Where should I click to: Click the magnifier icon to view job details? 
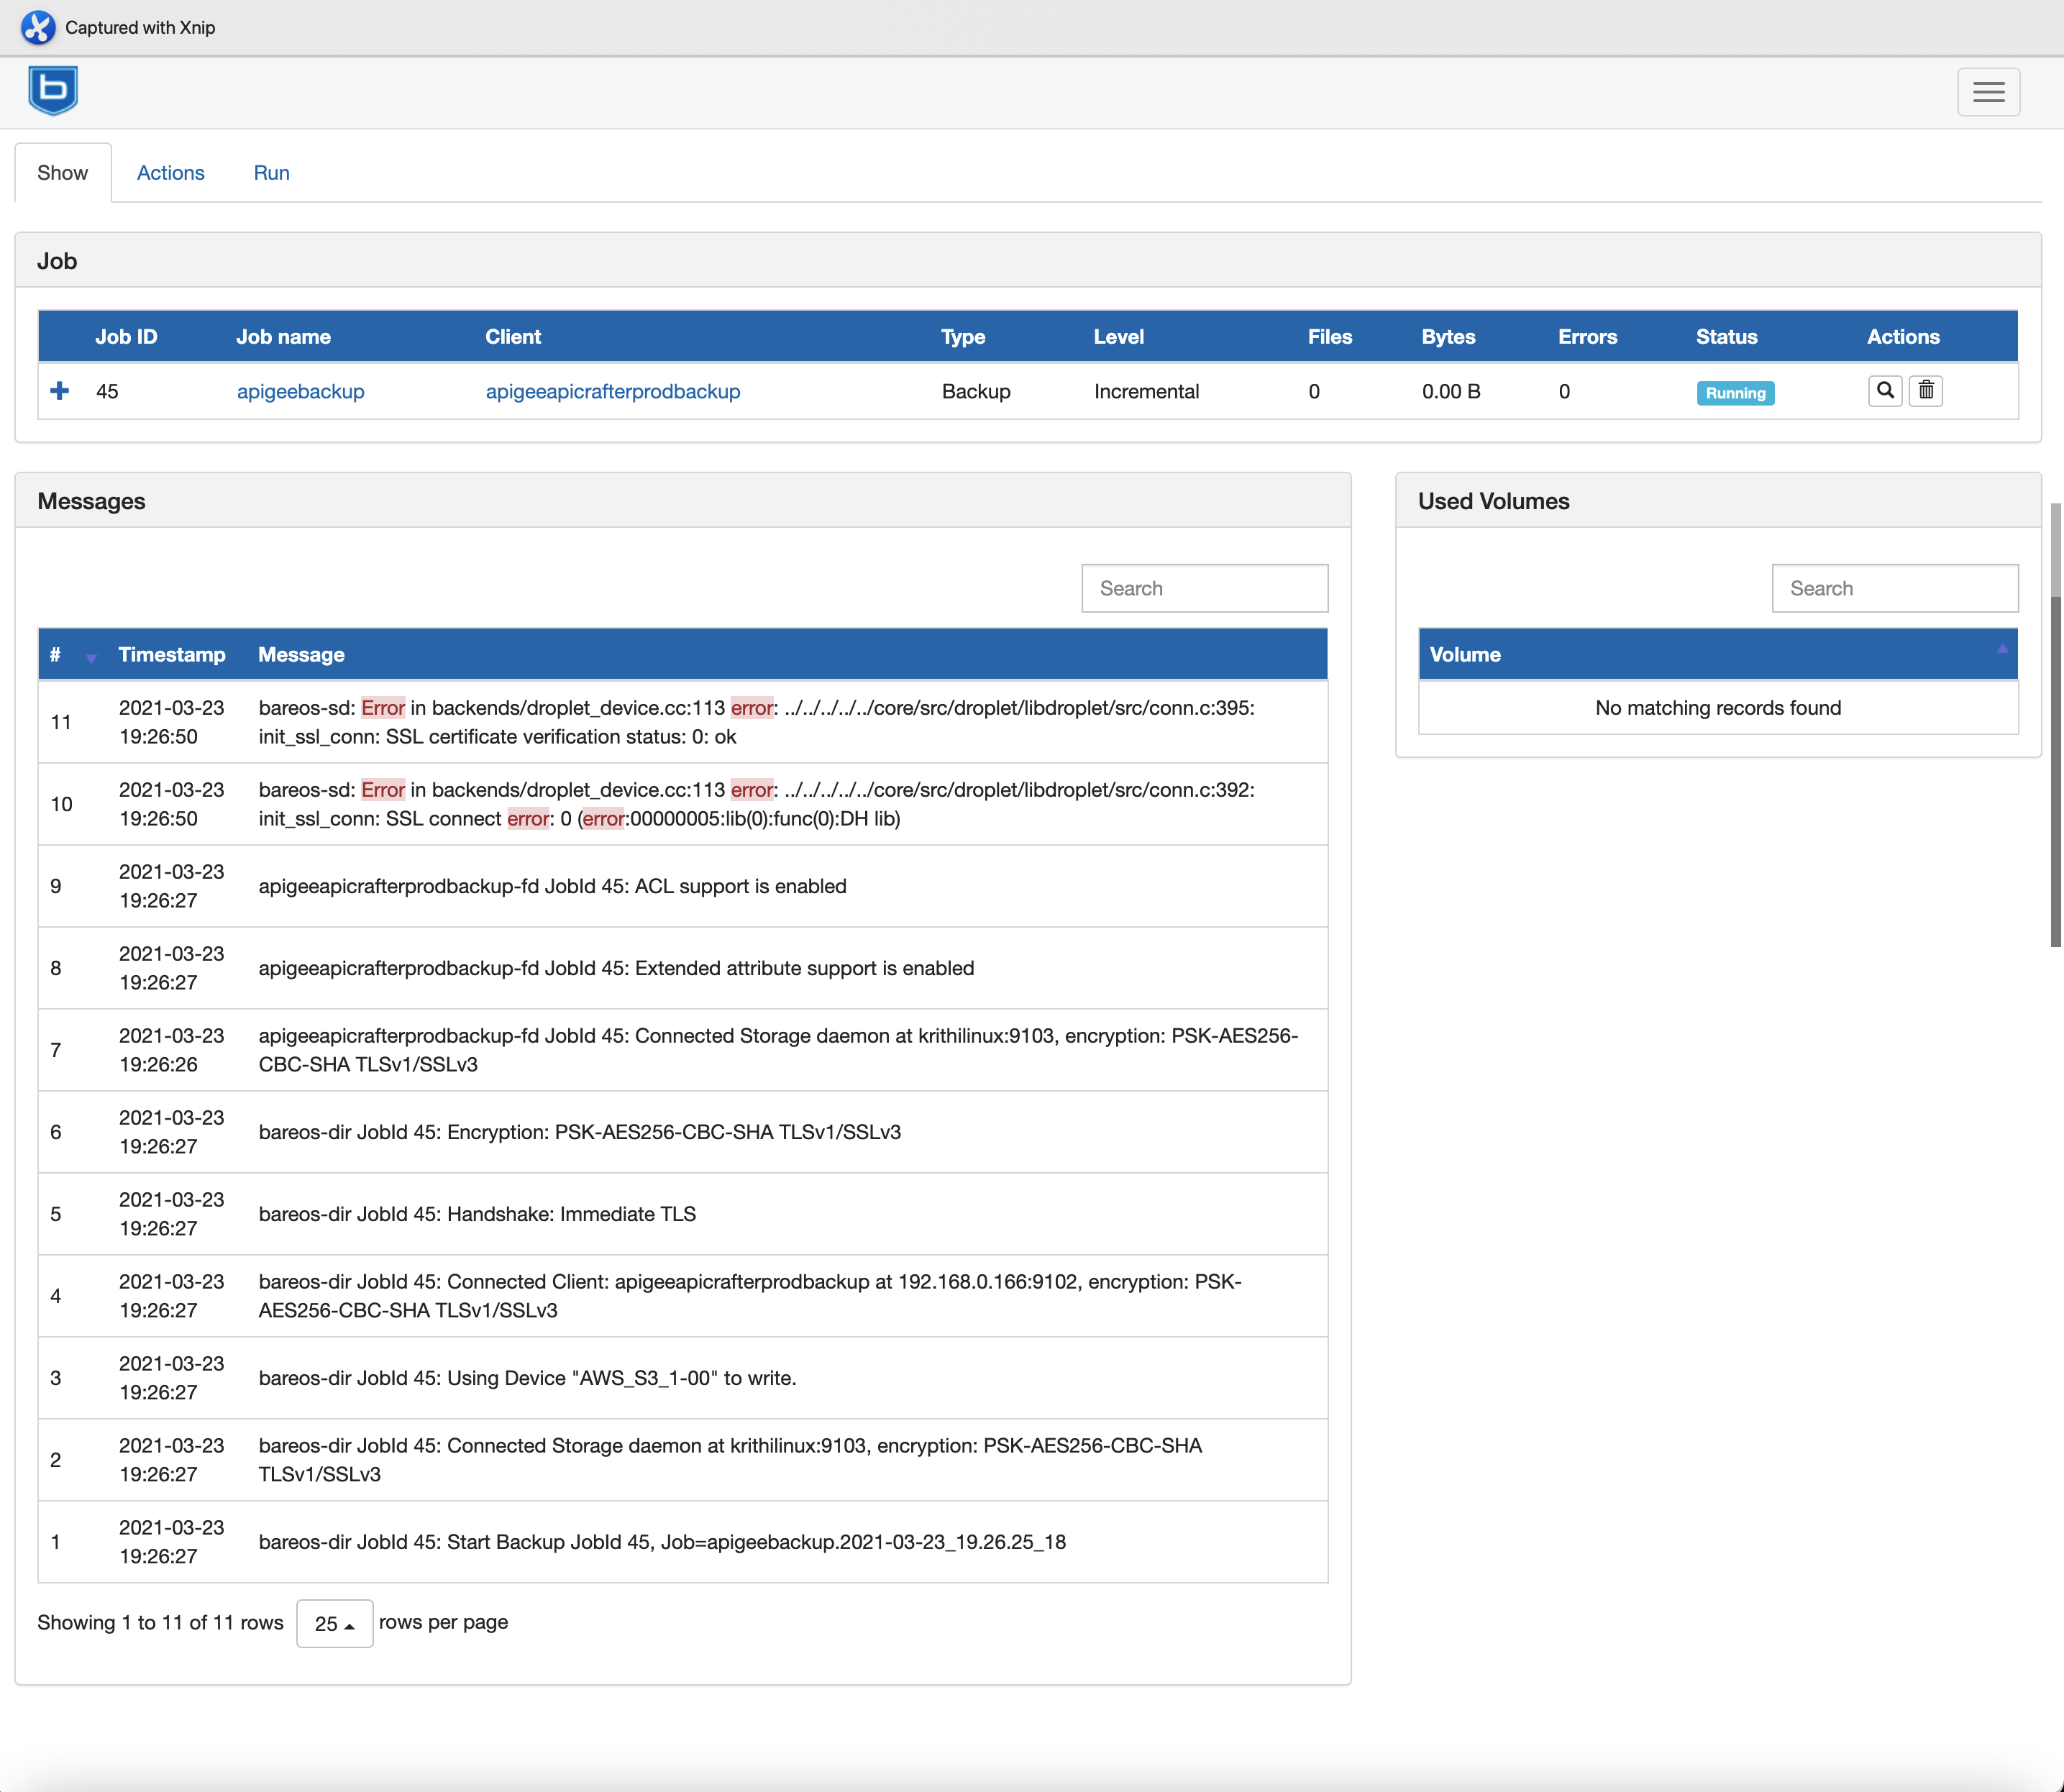(x=1885, y=391)
